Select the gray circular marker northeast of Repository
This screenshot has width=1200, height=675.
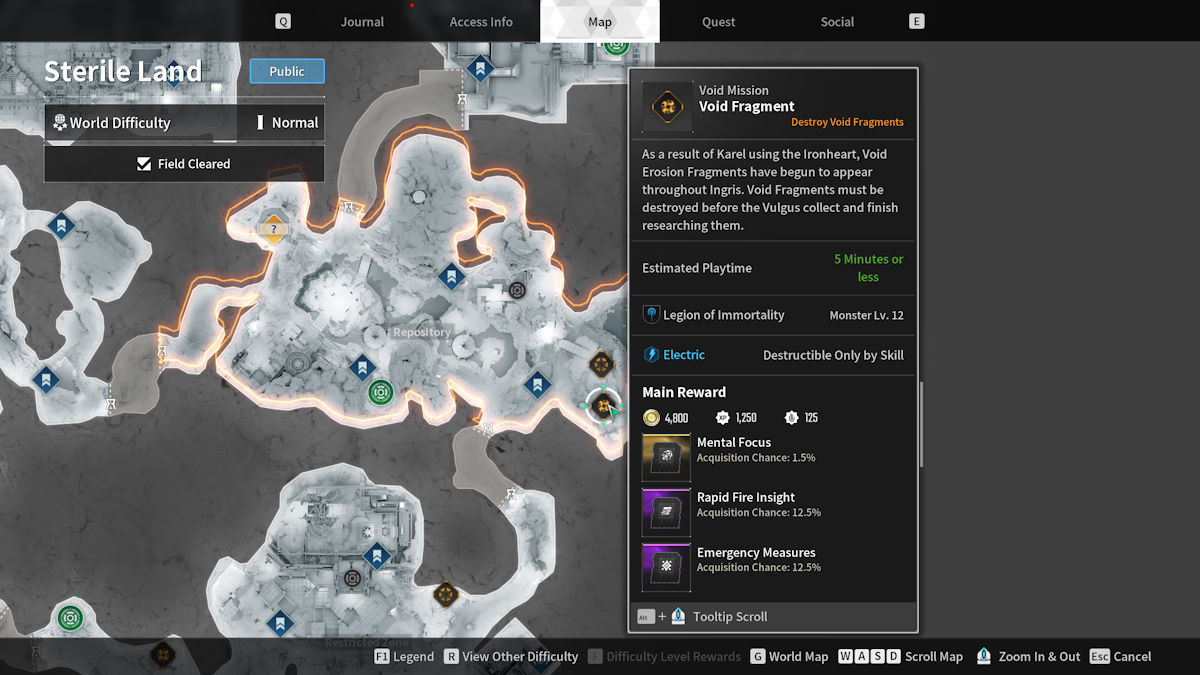517,290
